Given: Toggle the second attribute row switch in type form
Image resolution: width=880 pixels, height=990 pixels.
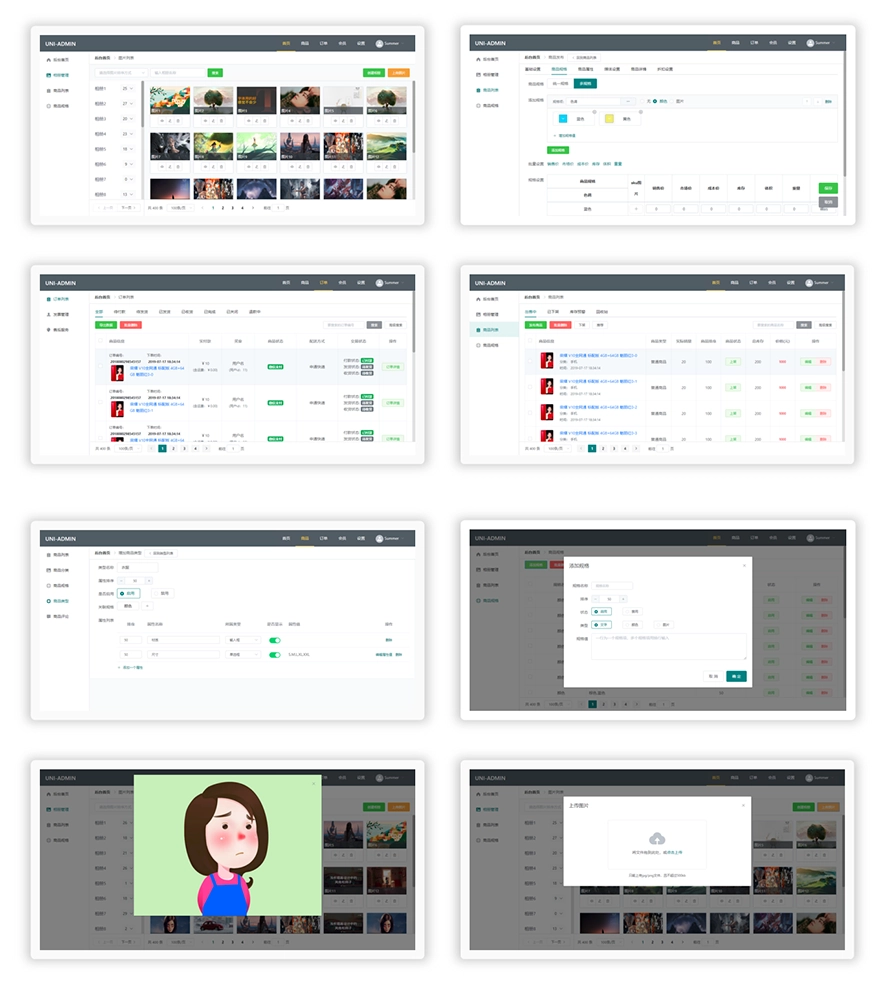Looking at the screenshot, I should 275,655.
